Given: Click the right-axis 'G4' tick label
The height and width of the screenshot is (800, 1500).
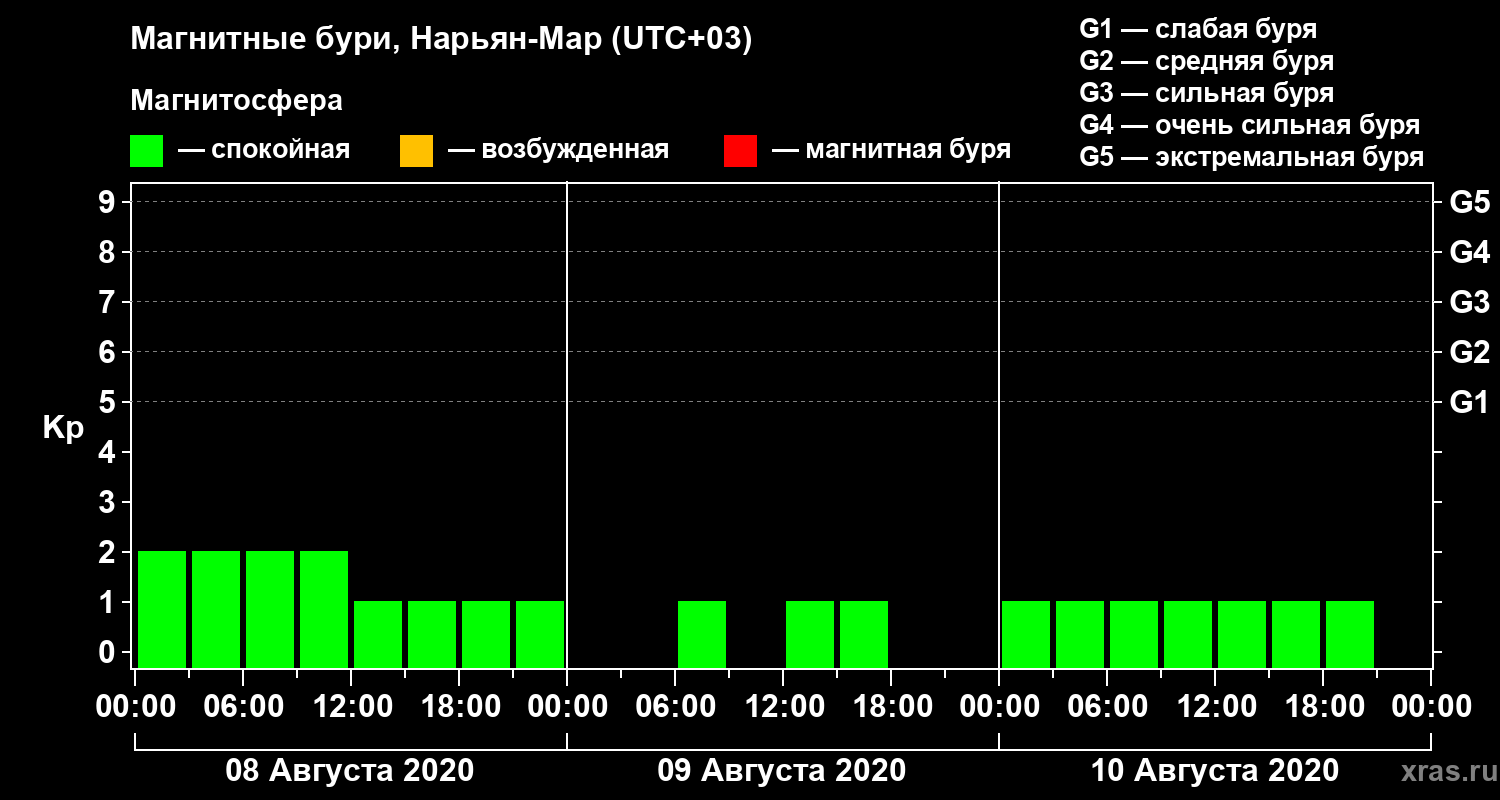Looking at the screenshot, I should 1469,252.
